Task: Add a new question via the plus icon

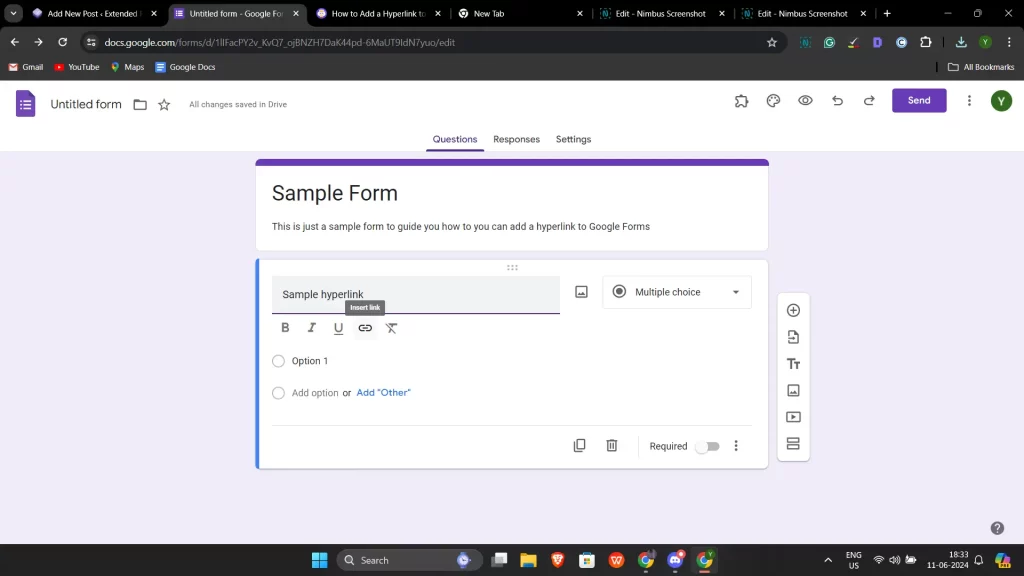Action: pyautogui.click(x=793, y=310)
